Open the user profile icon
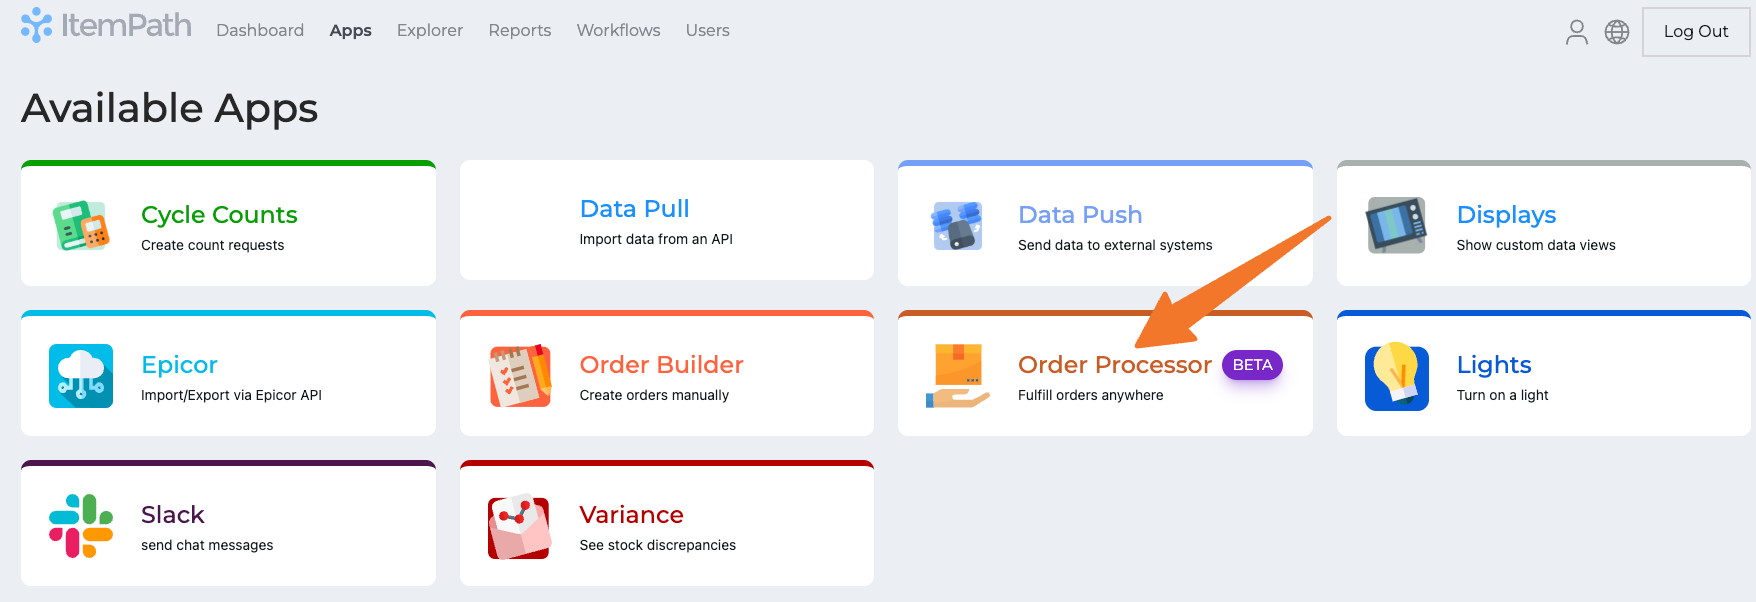1756x602 pixels. pos(1576,32)
